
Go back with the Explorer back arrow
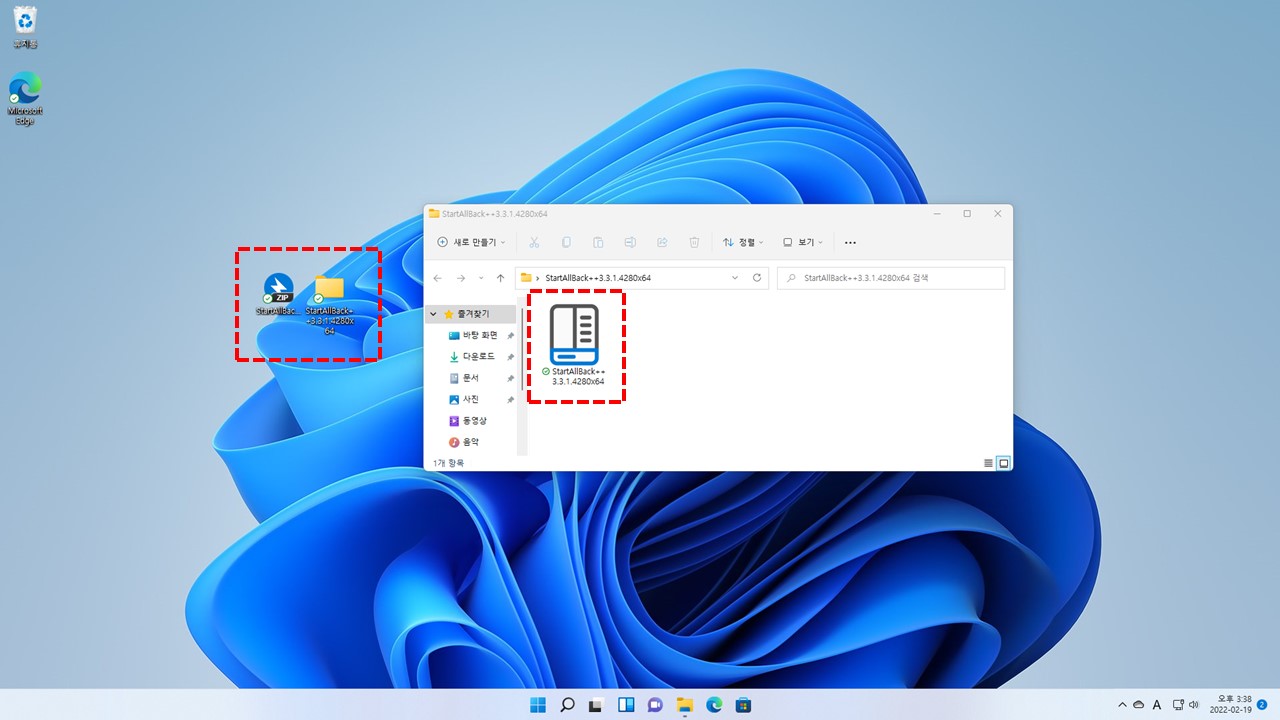(x=438, y=278)
